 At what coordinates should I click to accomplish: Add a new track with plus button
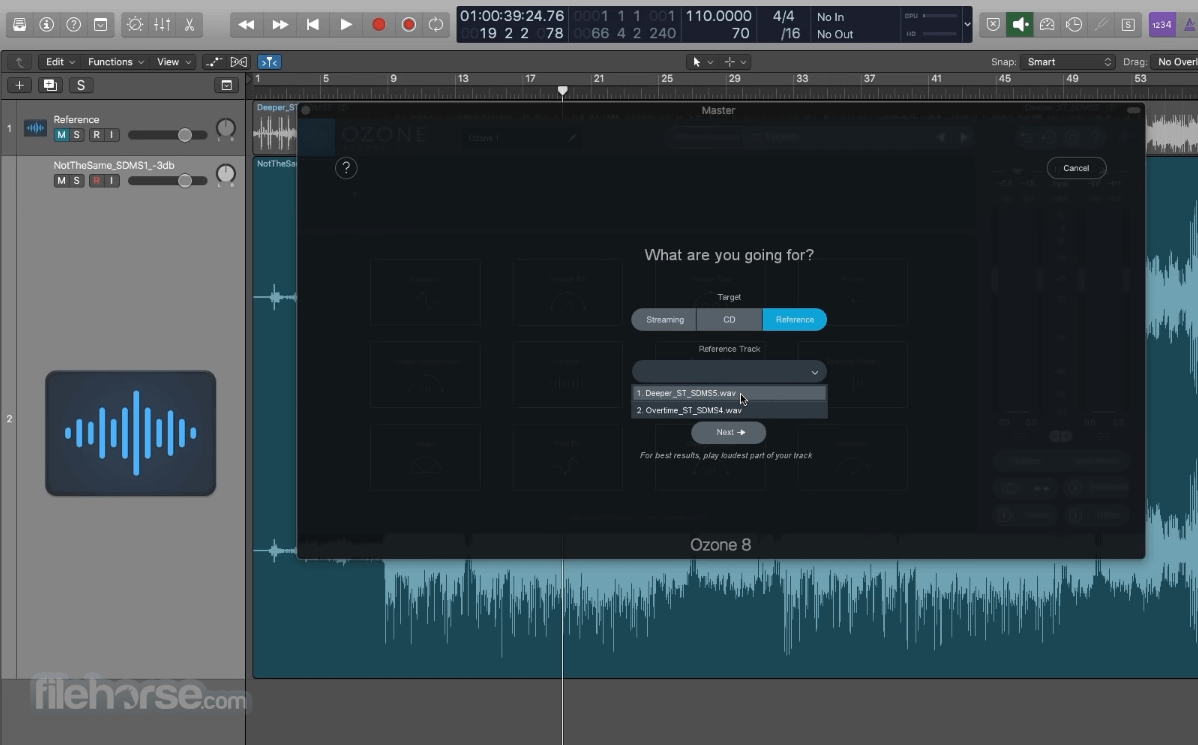point(19,85)
